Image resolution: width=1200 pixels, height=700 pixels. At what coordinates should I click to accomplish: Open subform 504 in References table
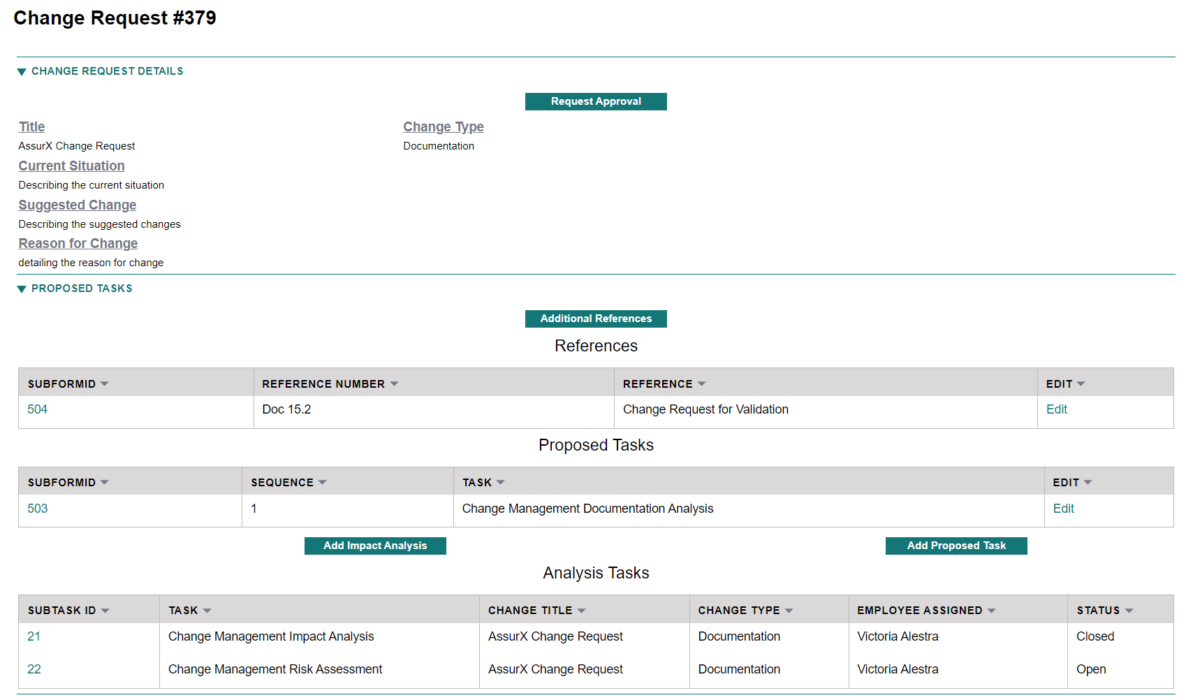37,409
